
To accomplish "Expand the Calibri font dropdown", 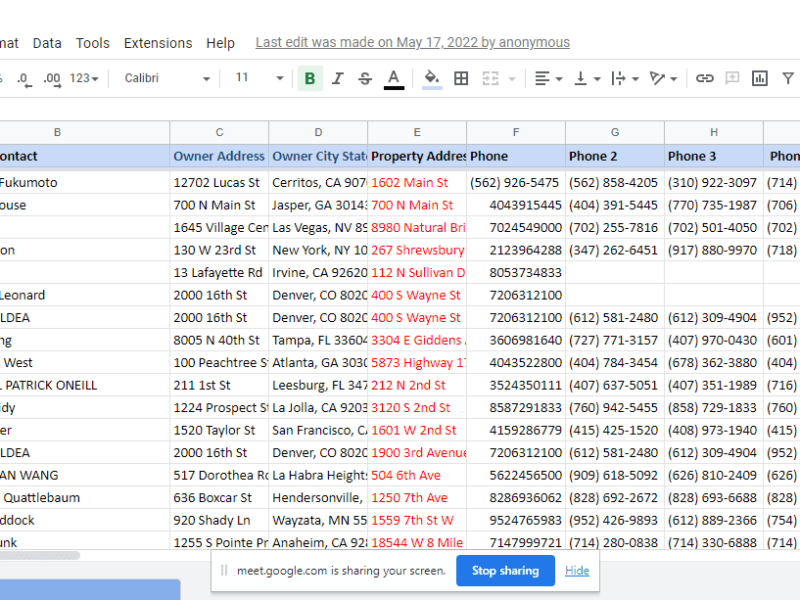I will point(167,78).
